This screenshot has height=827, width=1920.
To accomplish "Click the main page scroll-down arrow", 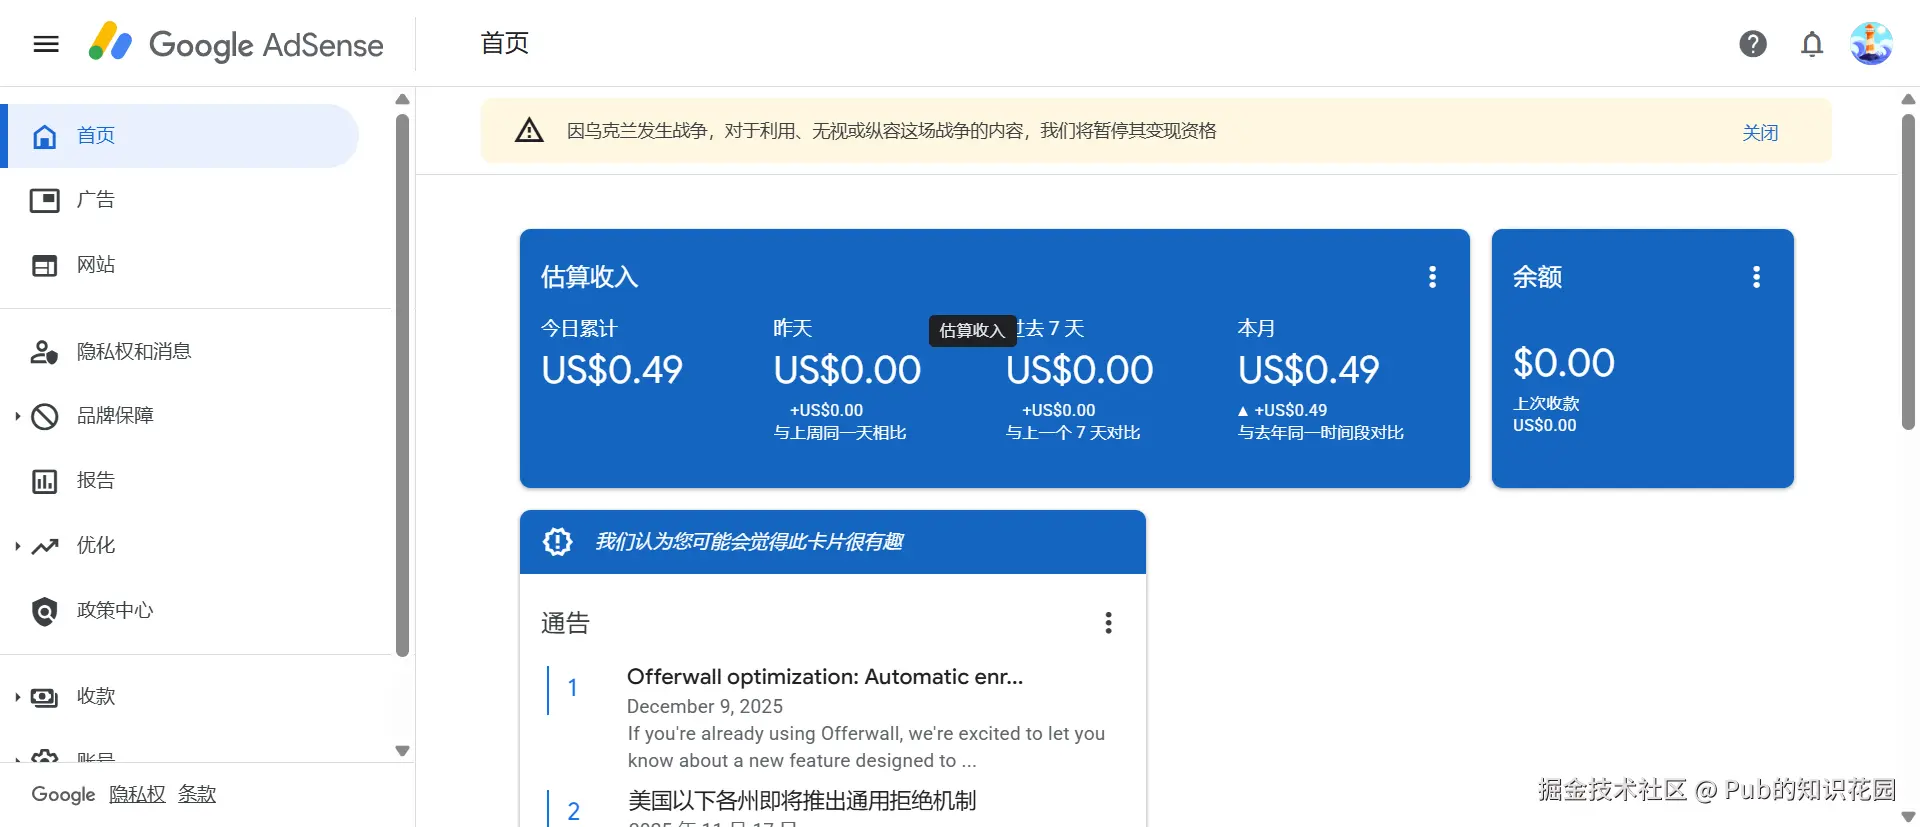I will pos(1908,817).
